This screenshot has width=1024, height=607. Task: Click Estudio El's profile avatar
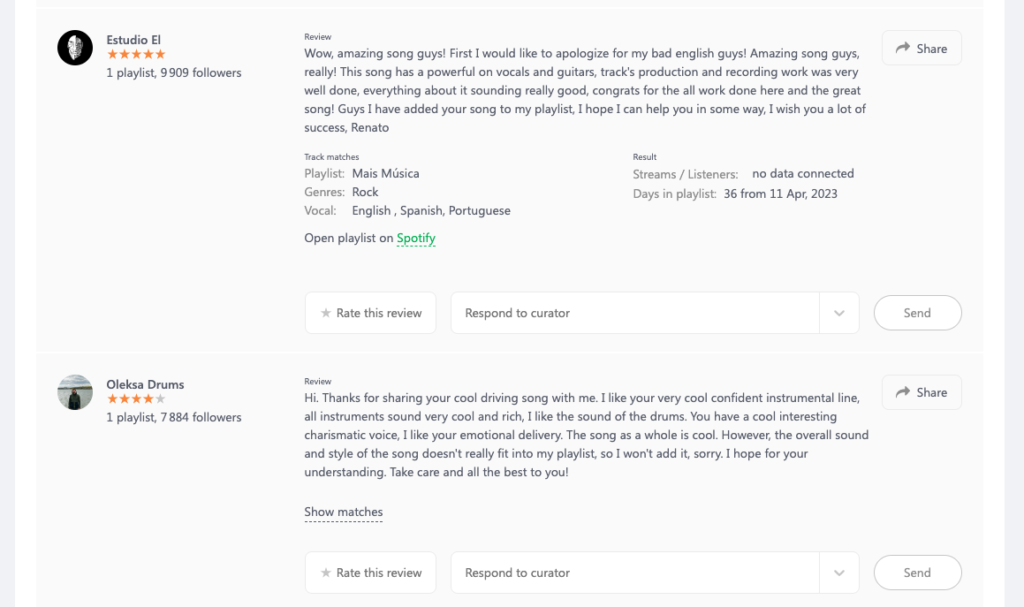[75, 48]
